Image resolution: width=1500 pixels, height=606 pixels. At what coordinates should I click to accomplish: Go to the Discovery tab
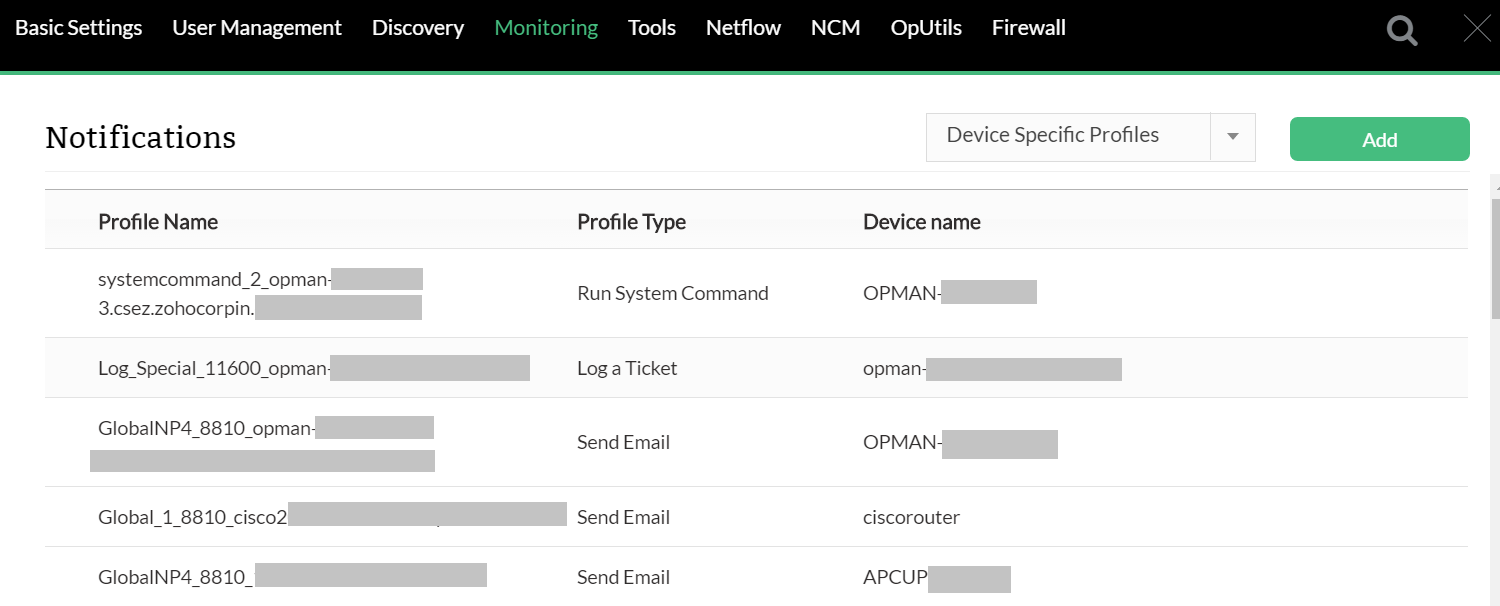coord(418,28)
